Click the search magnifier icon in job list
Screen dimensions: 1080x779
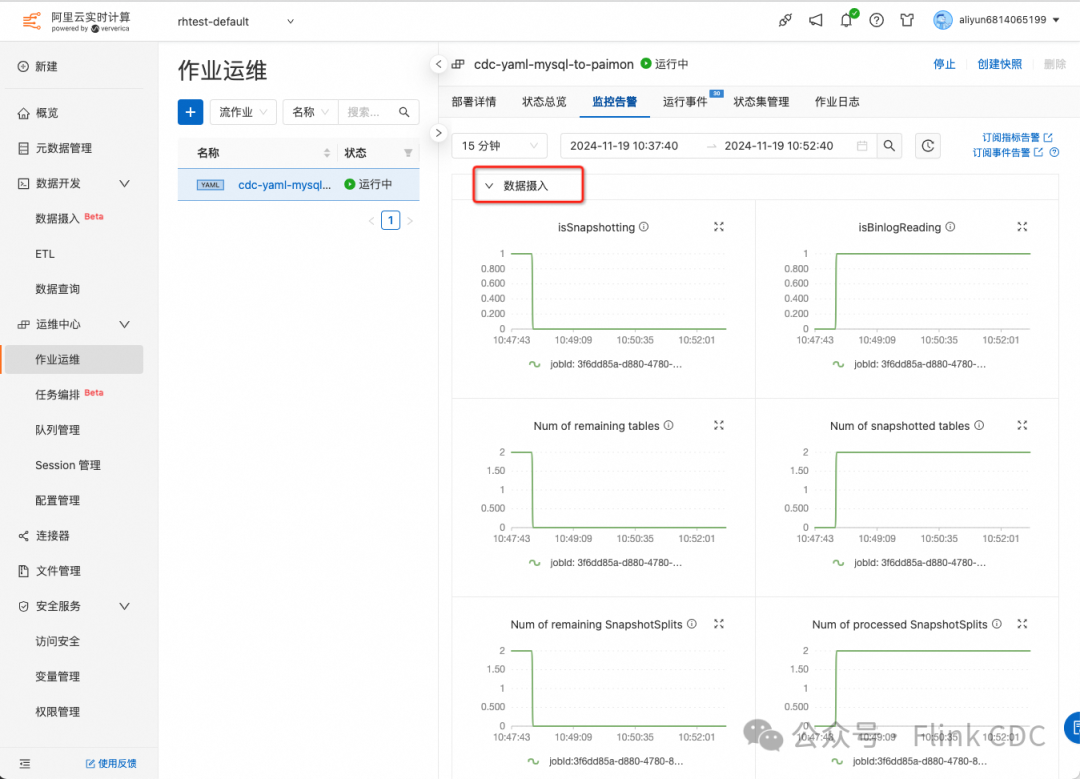click(x=404, y=112)
